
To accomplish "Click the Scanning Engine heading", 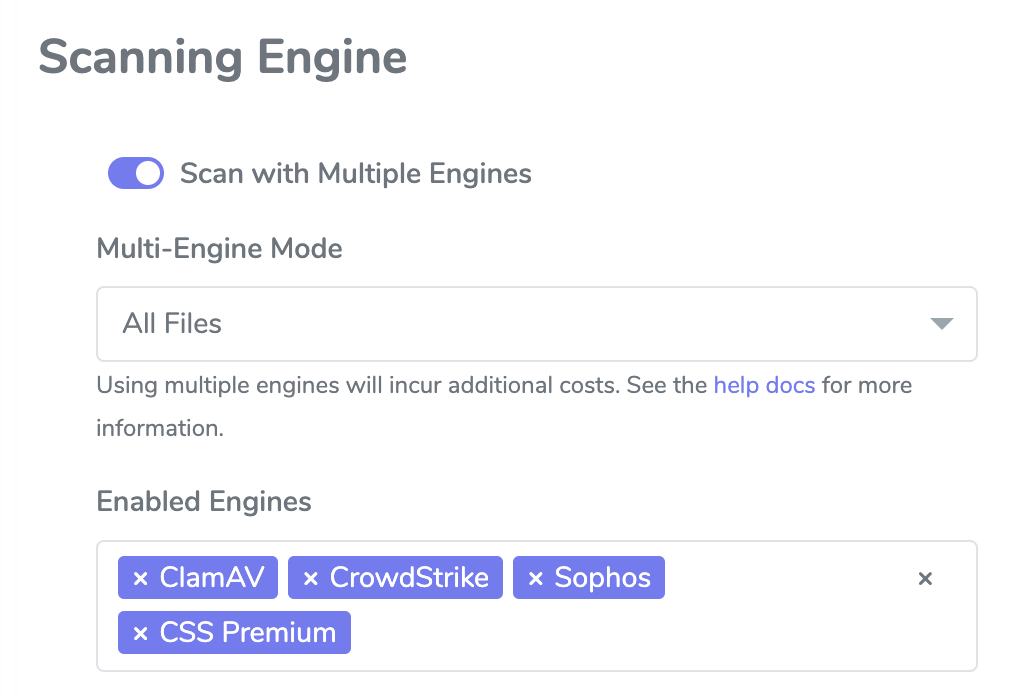I will [x=222, y=58].
